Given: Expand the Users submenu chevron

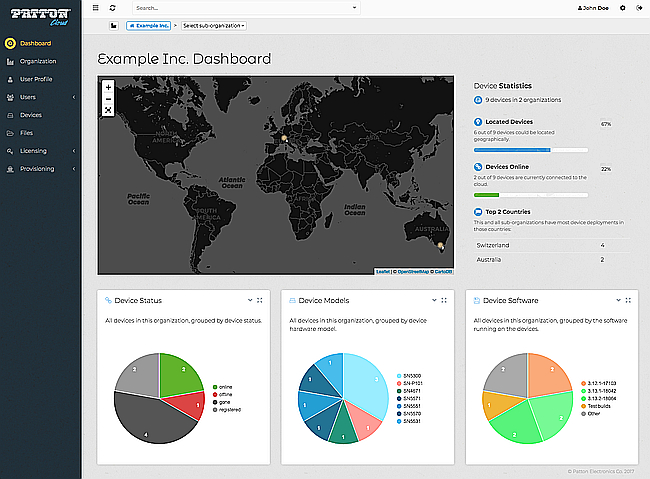Looking at the screenshot, I should click(x=74, y=97).
